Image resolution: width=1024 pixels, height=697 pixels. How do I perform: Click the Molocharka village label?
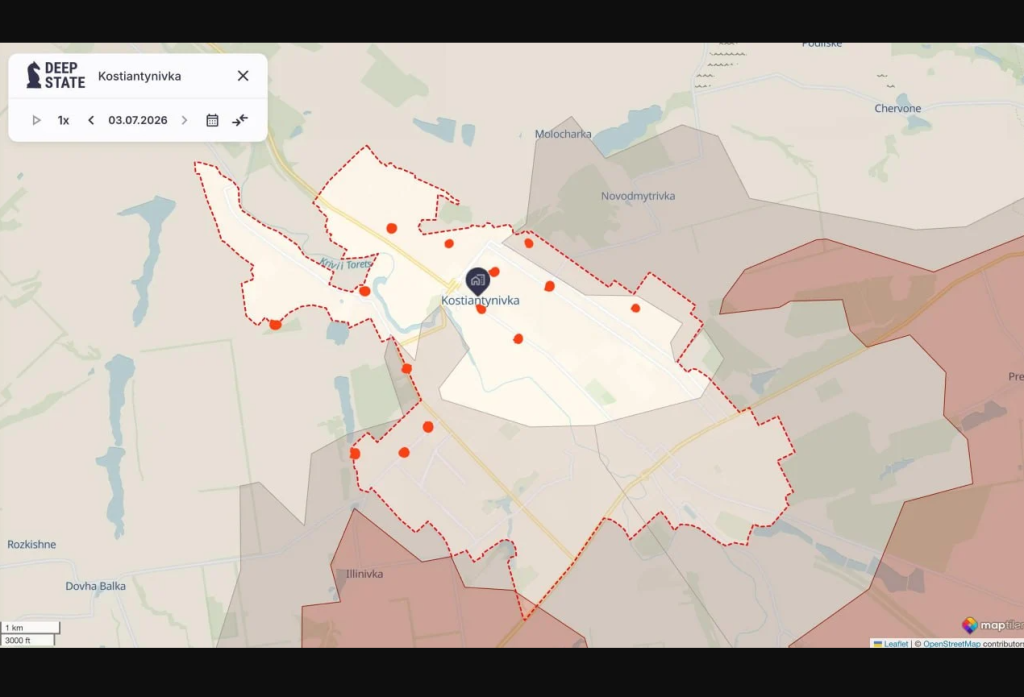(563, 134)
